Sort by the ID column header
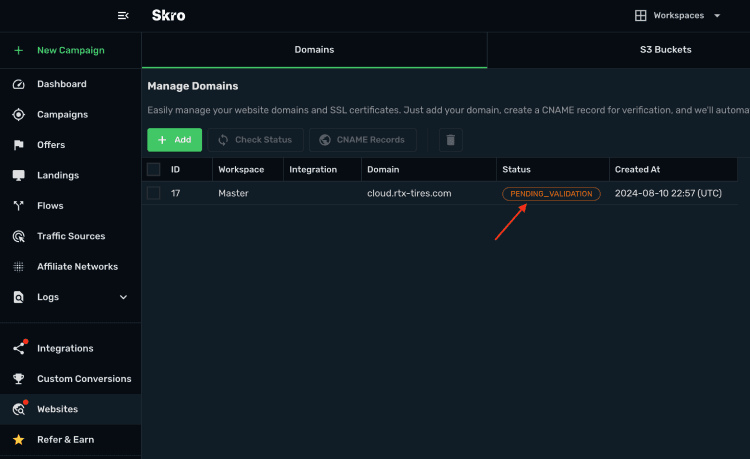The width and height of the screenshot is (750, 459). click(x=176, y=170)
